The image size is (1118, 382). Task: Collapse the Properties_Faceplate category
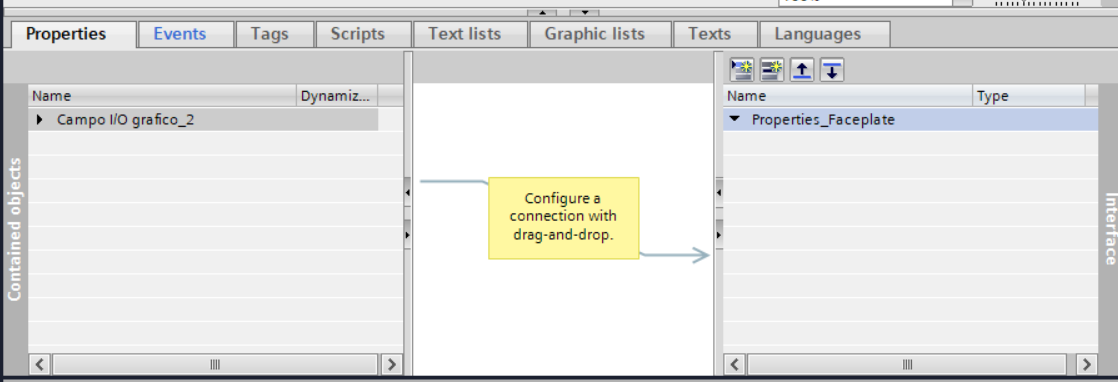click(735, 119)
